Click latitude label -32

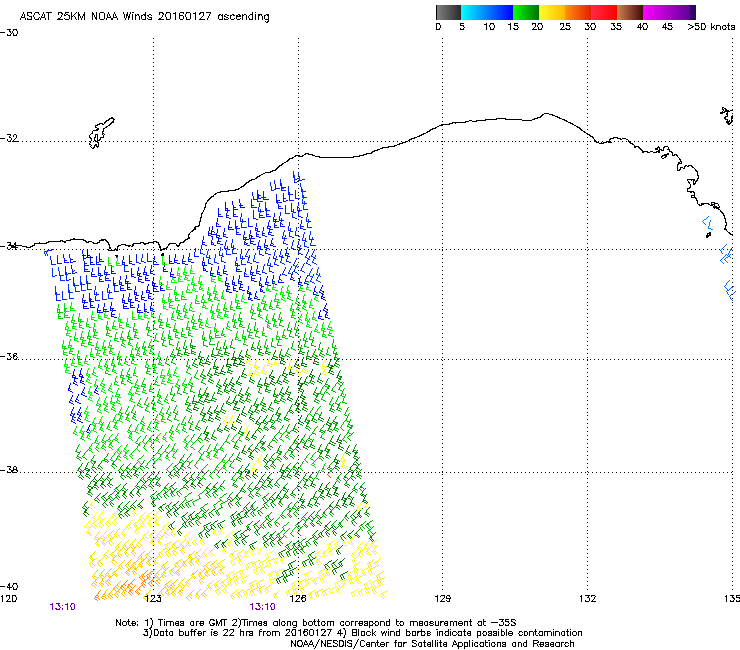click(9, 138)
